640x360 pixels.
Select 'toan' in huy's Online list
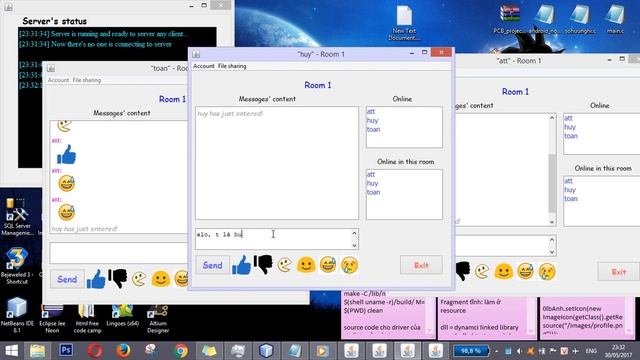click(x=373, y=129)
